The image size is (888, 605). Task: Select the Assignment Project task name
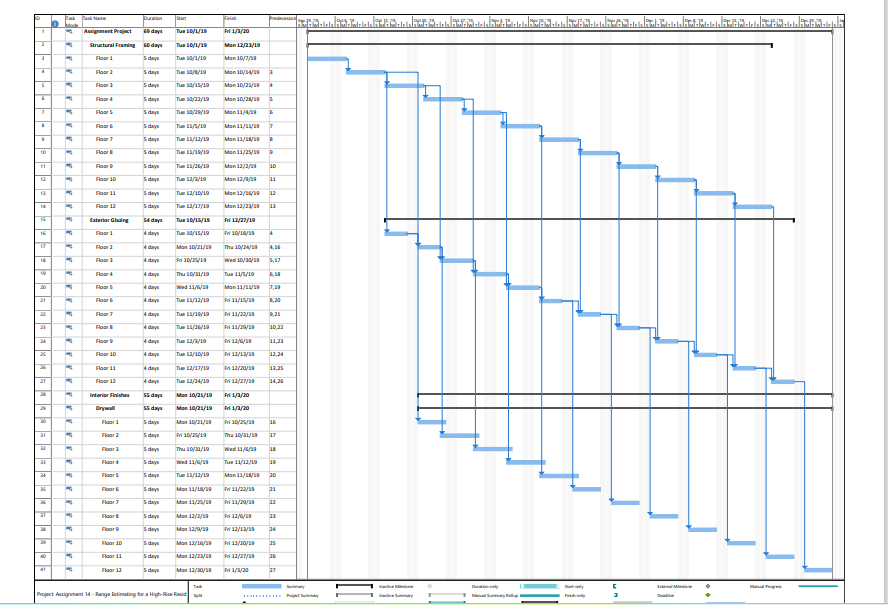point(108,31)
